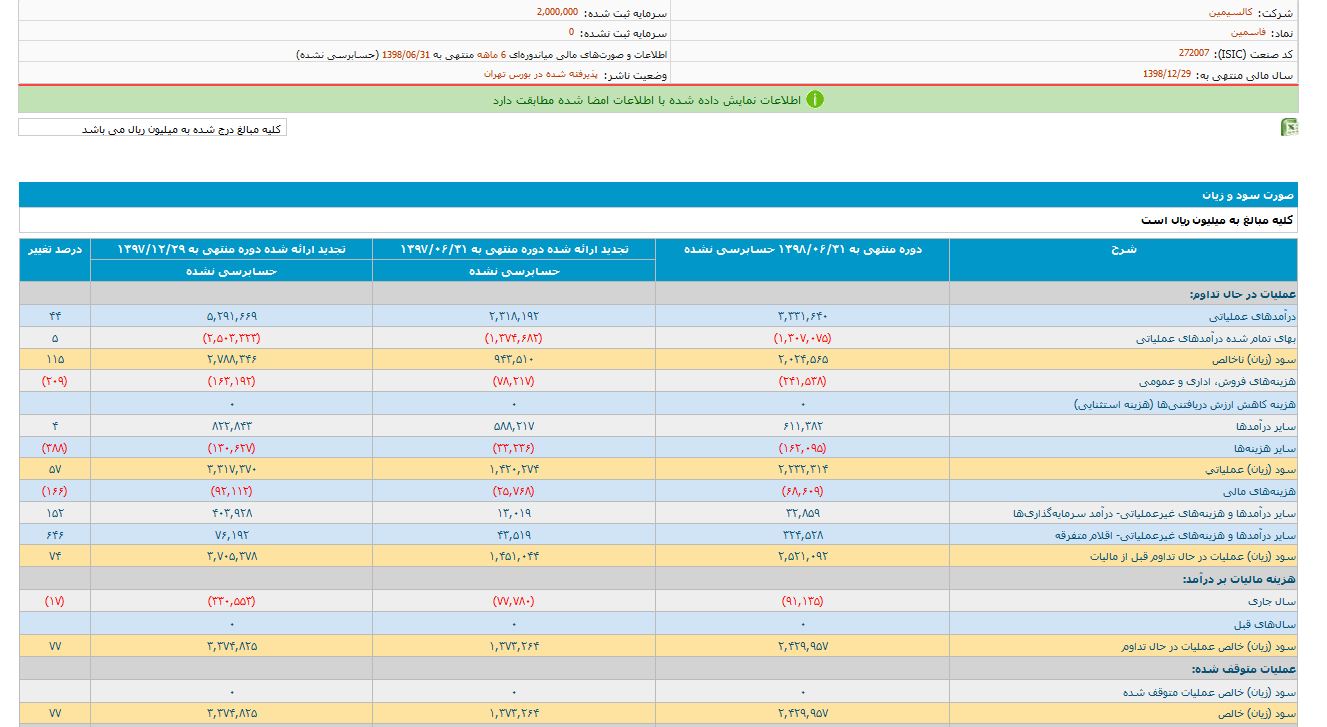Click the operating revenue value ۵,۲۹۱,۶۶۹
1327x727 pixels.
click(232, 316)
